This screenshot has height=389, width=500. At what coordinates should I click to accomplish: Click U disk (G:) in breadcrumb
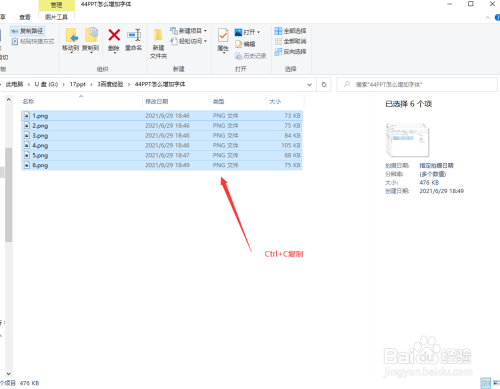tap(46, 84)
